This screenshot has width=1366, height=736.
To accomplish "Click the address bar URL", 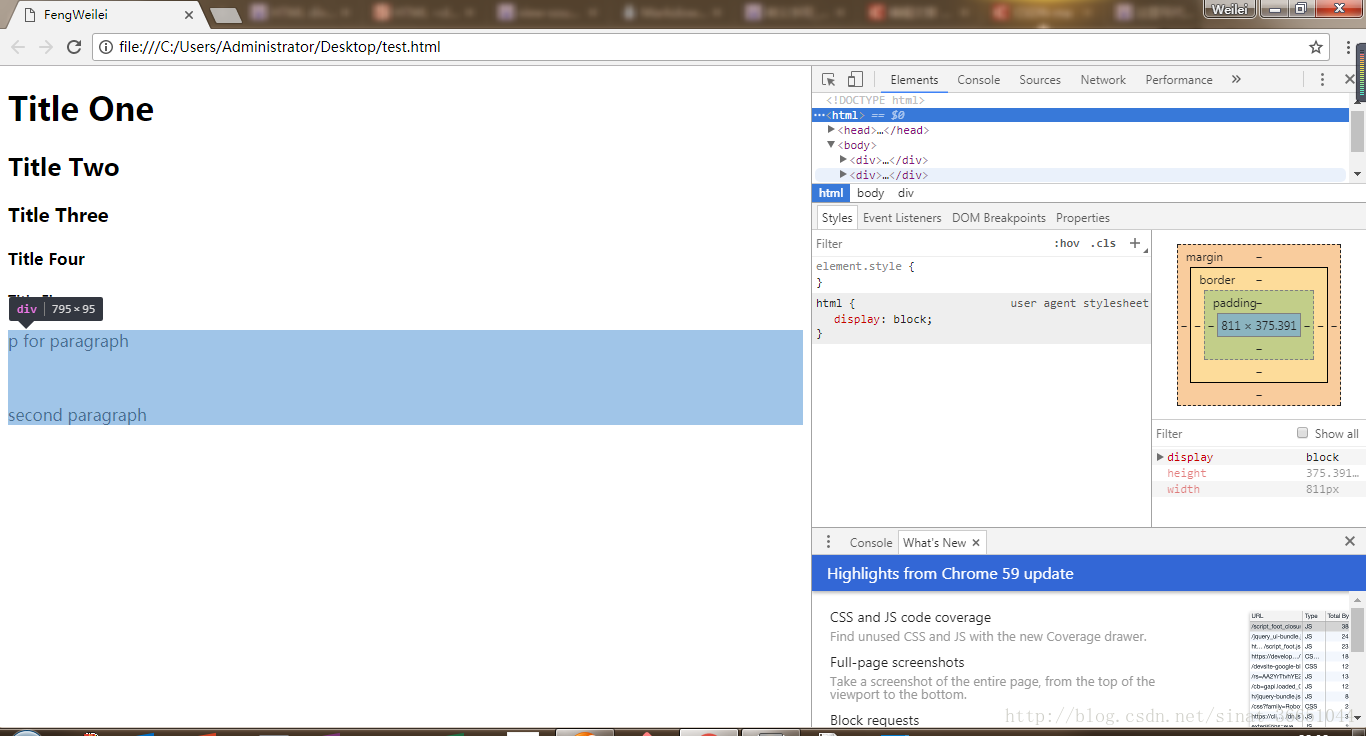I will [x=280, y=47].
